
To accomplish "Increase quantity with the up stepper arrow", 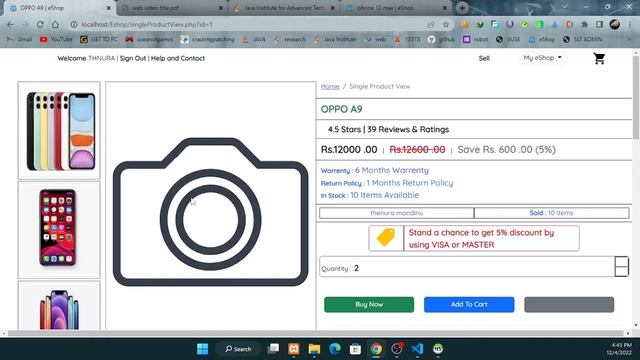I will [x=621, y=262].
